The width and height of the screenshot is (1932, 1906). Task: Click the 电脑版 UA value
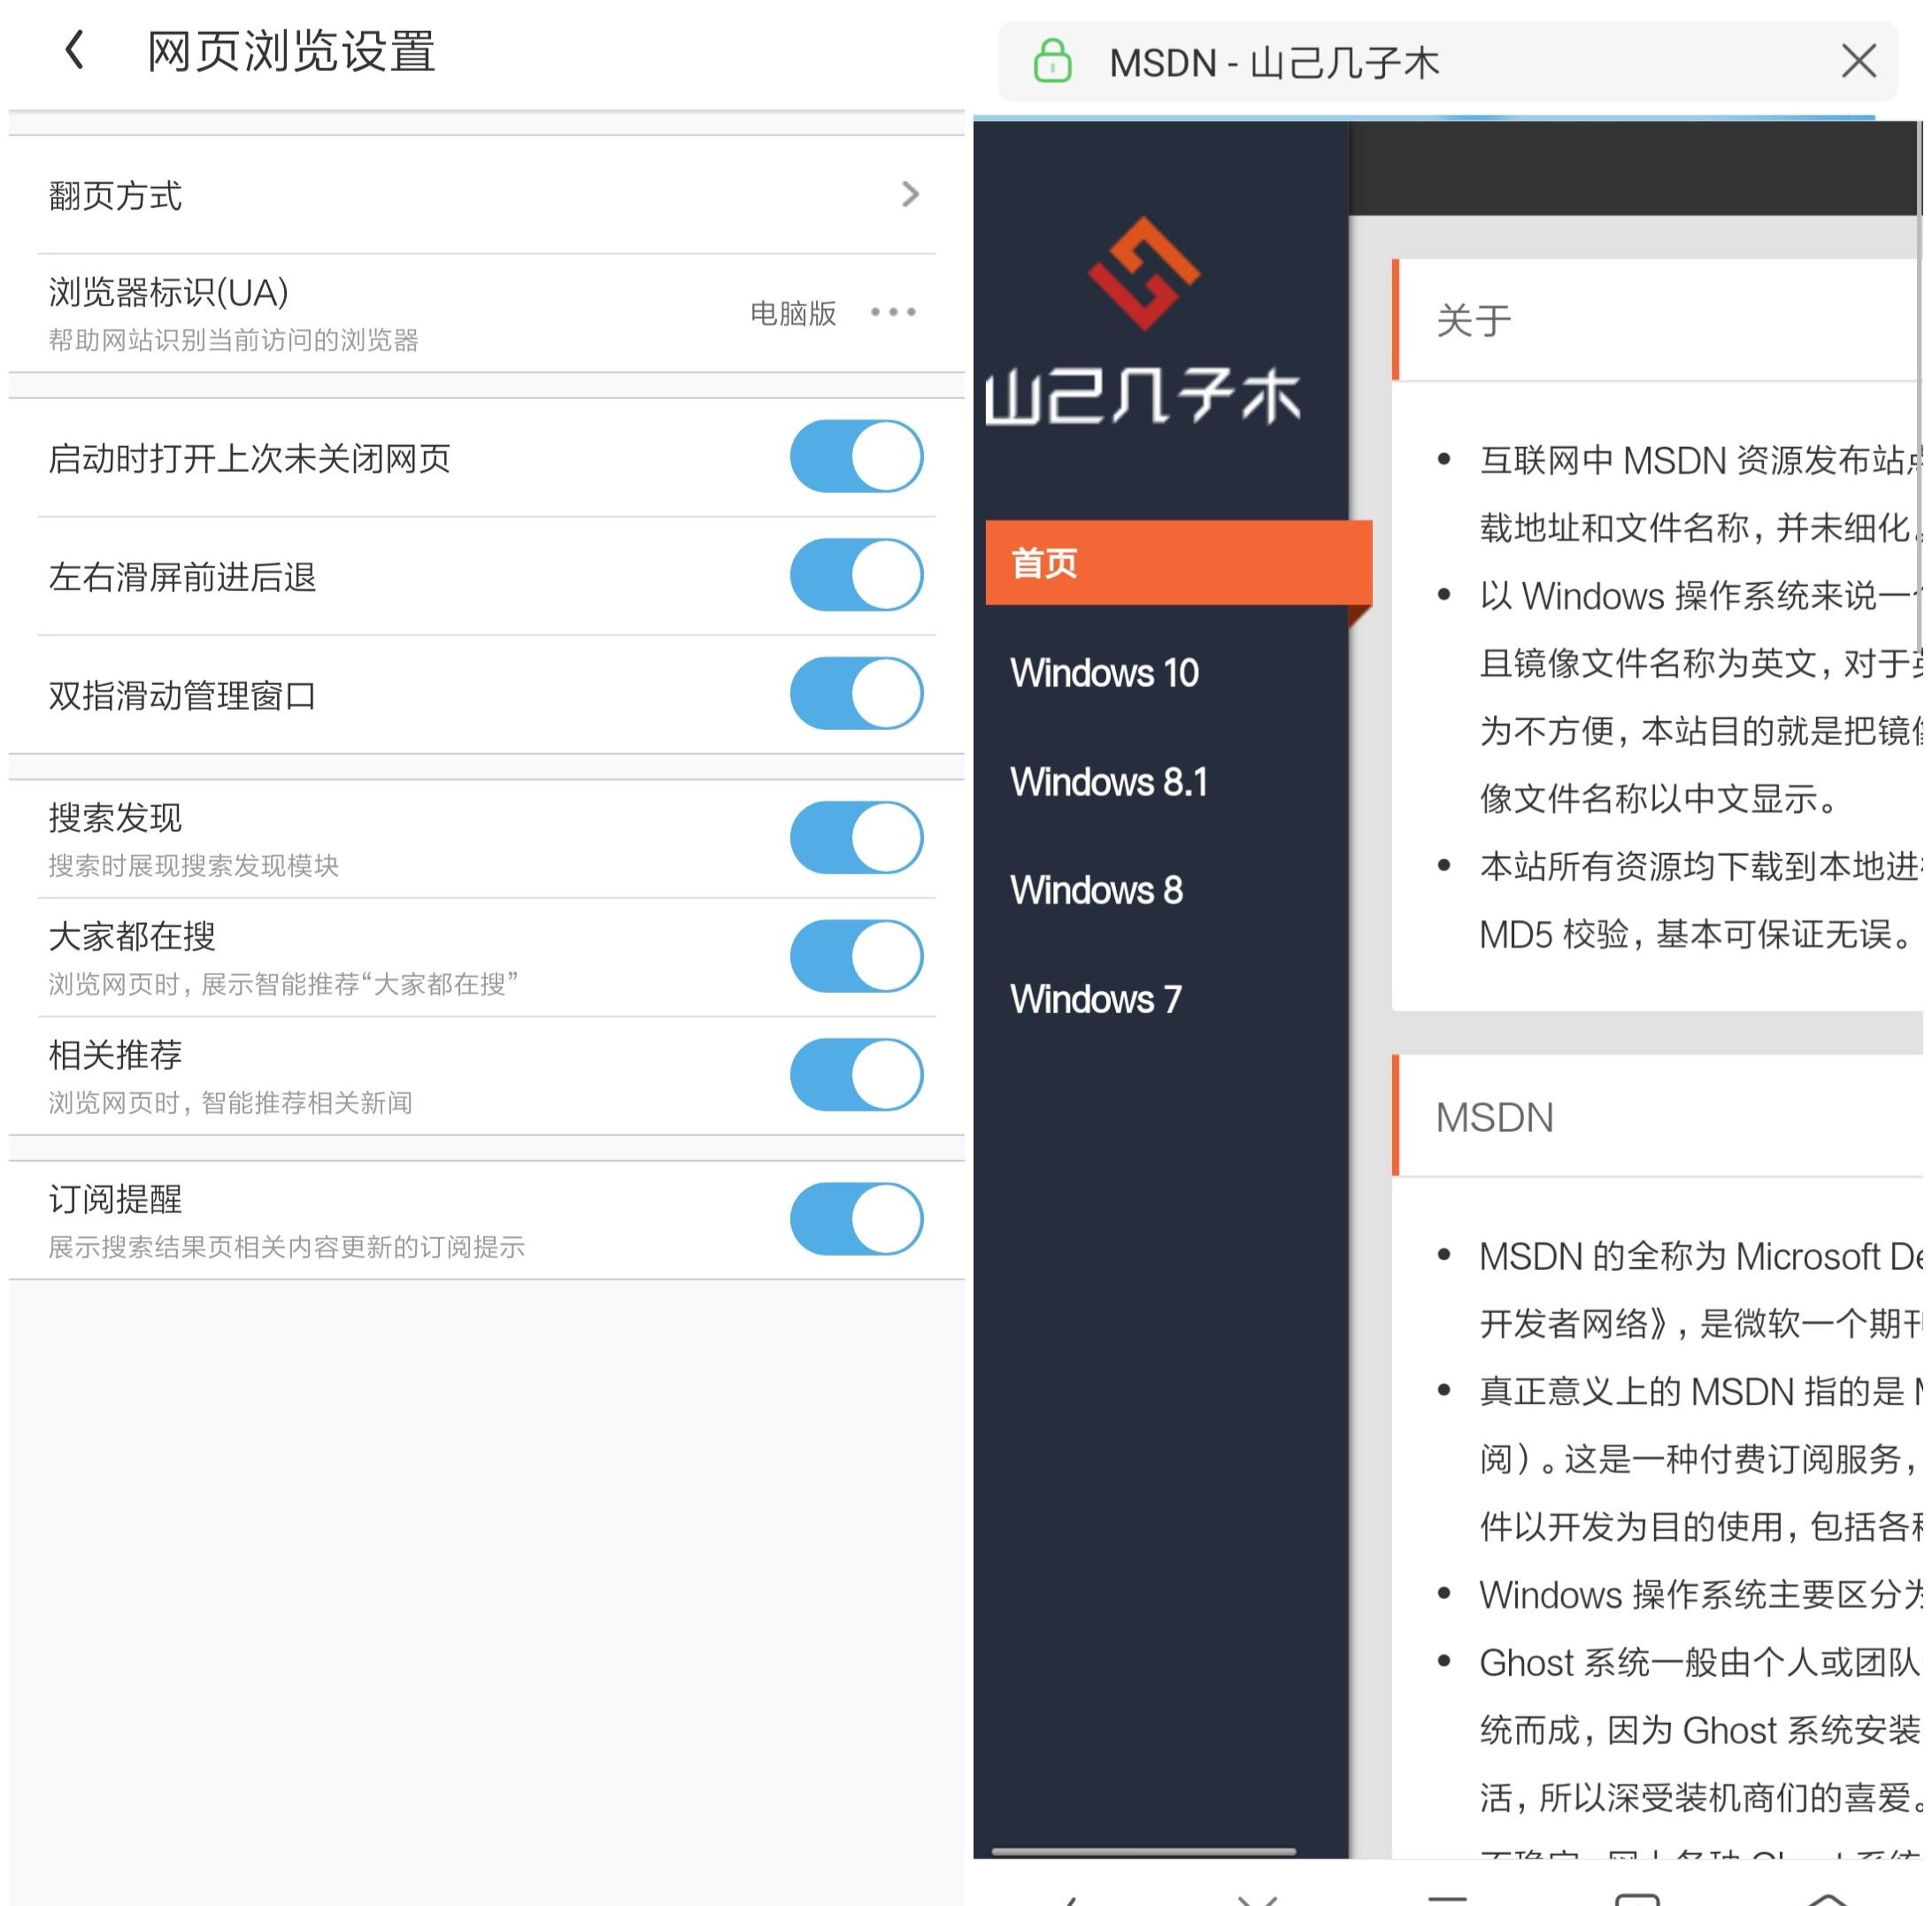pyautogui.click(x=793, y=314)
